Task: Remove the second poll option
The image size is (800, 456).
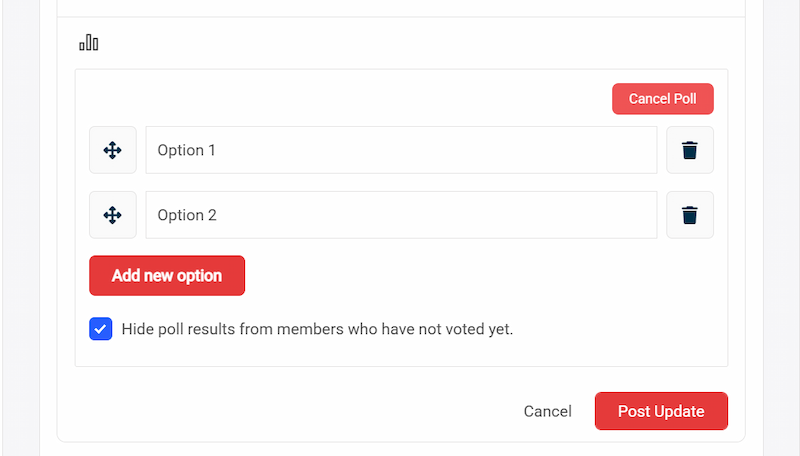Action: coord(690,215)
